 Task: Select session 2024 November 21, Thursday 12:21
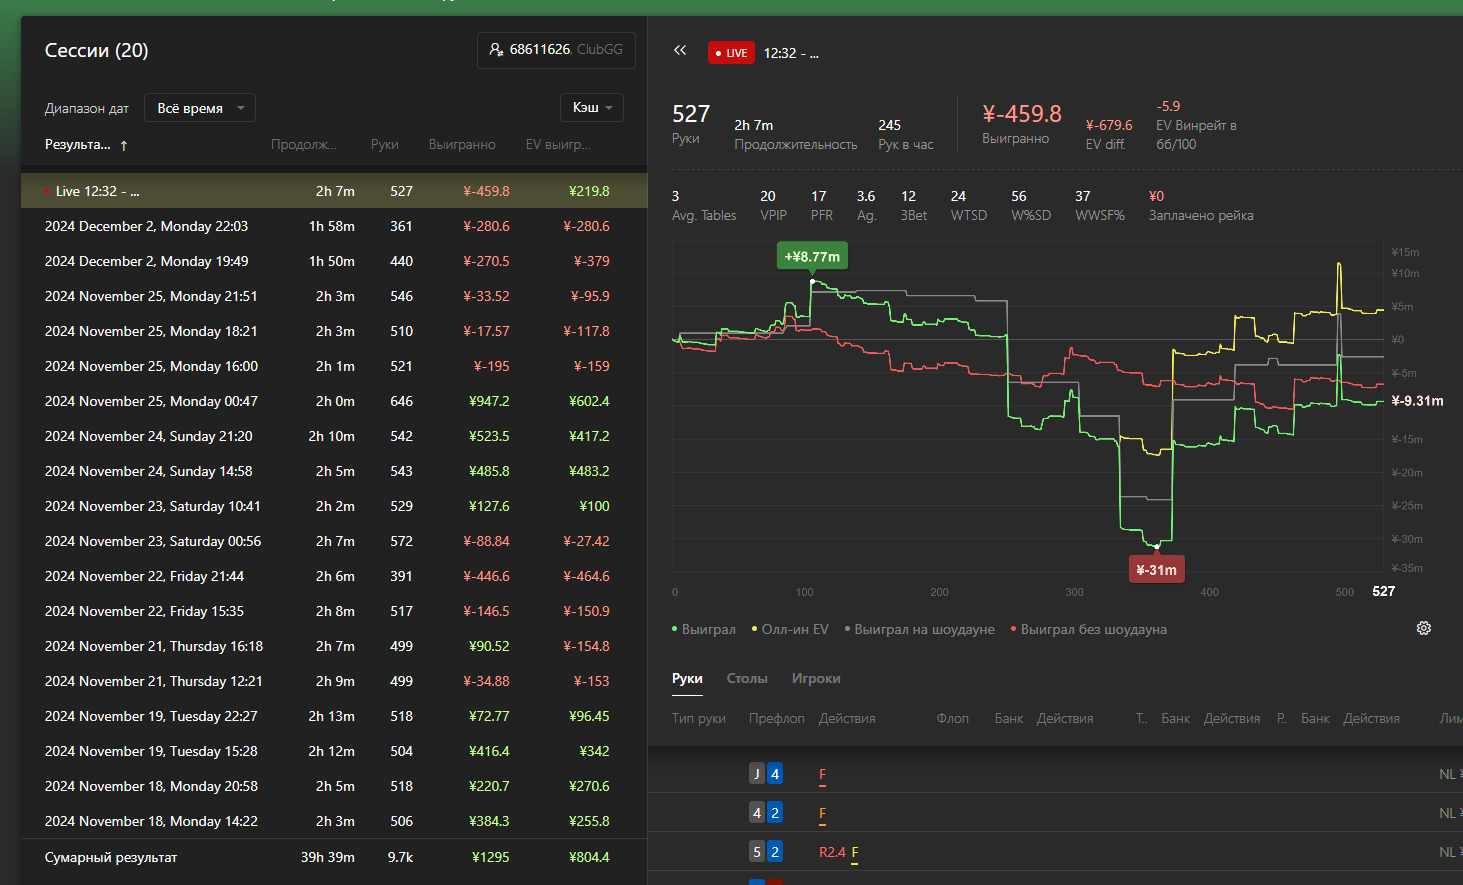pos(334,681)
